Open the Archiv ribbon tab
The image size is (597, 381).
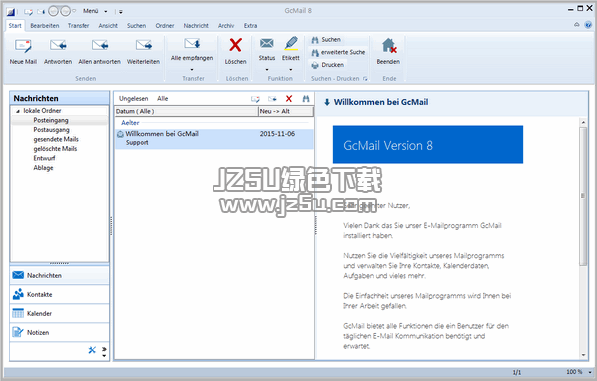pos(226,26)
